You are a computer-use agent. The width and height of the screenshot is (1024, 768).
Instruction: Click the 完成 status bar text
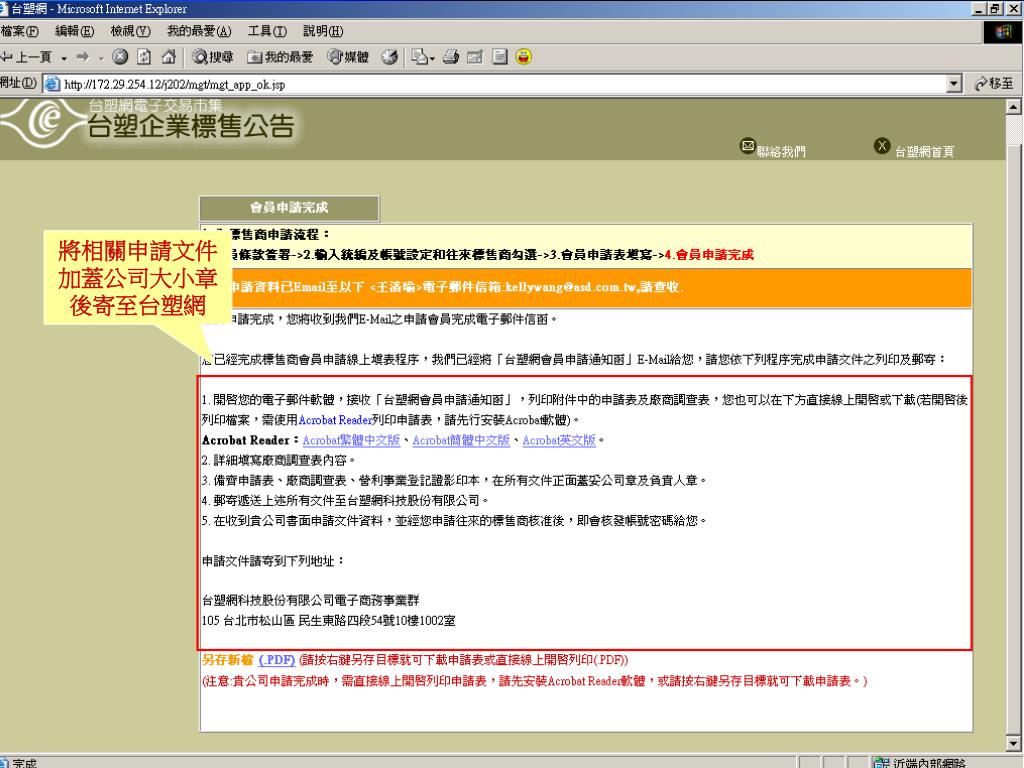[x=24, y=763]
